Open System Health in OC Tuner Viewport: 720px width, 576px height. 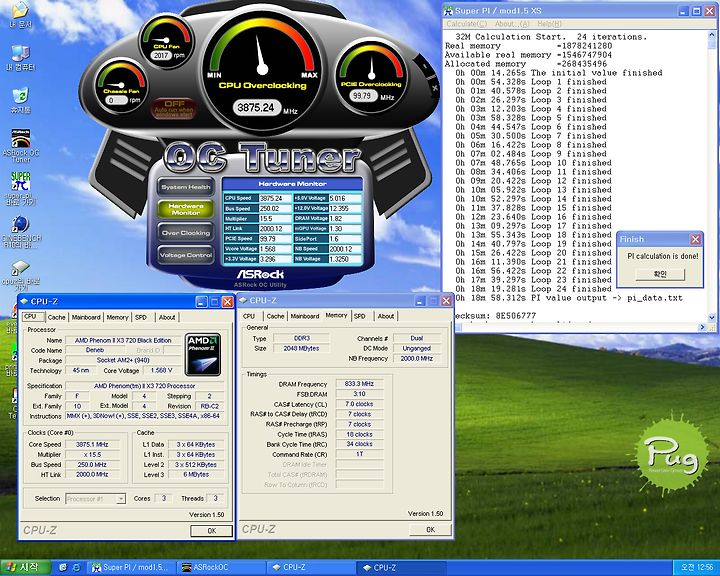tap(186, 187)
